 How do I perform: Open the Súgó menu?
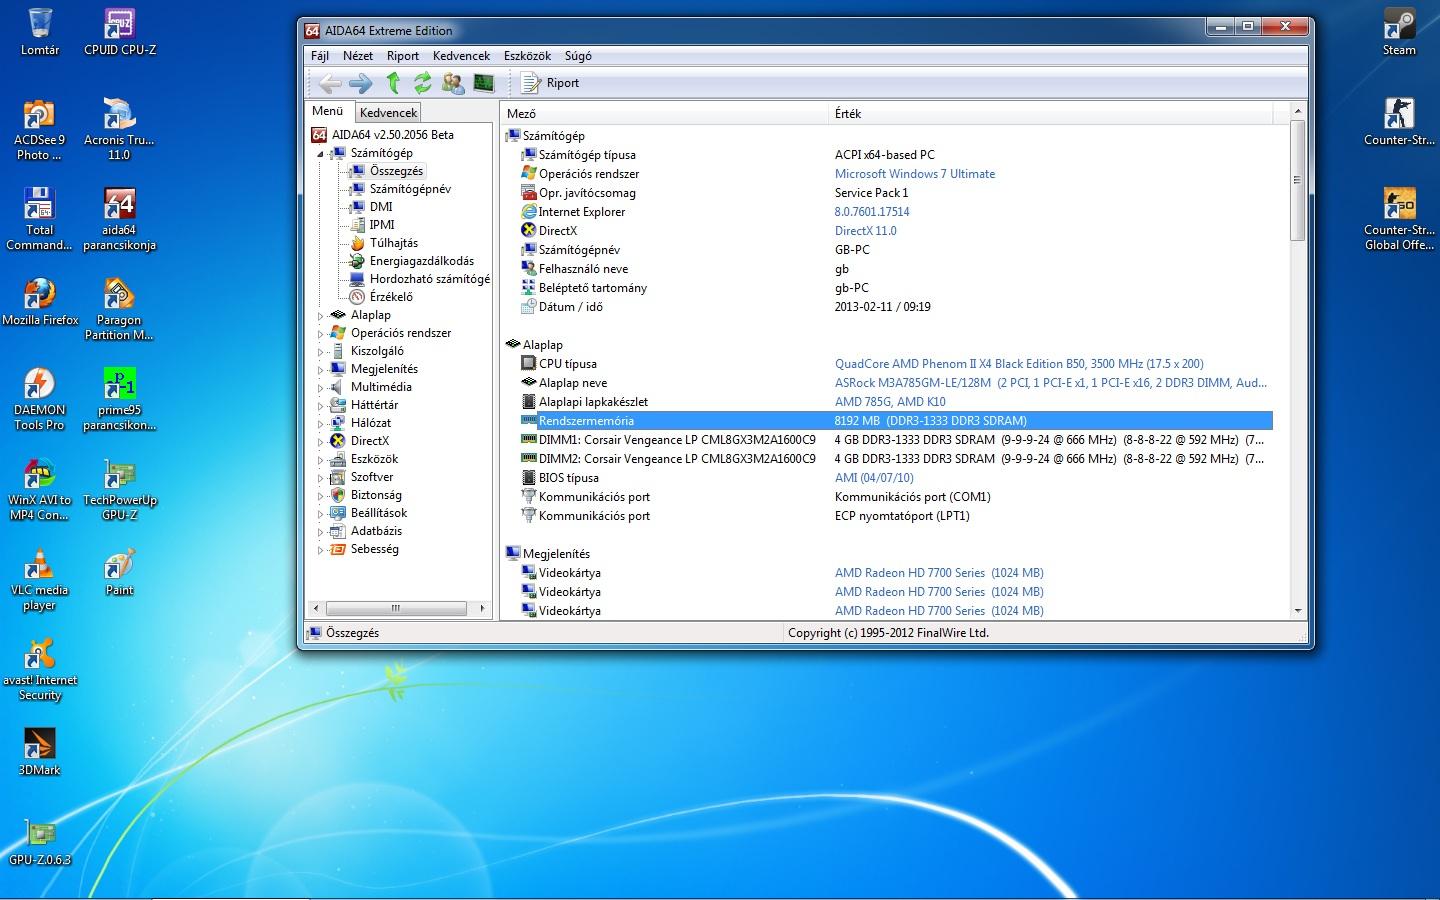(x=578, y=56)
